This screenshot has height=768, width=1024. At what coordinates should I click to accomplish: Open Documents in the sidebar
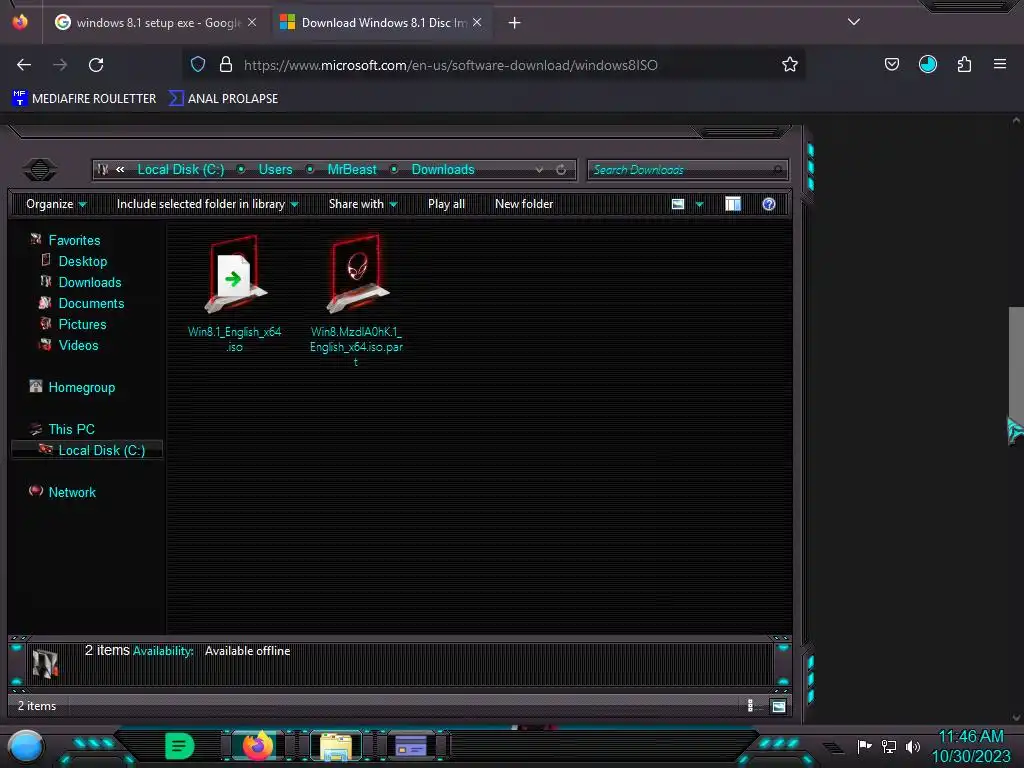(91, 303)
